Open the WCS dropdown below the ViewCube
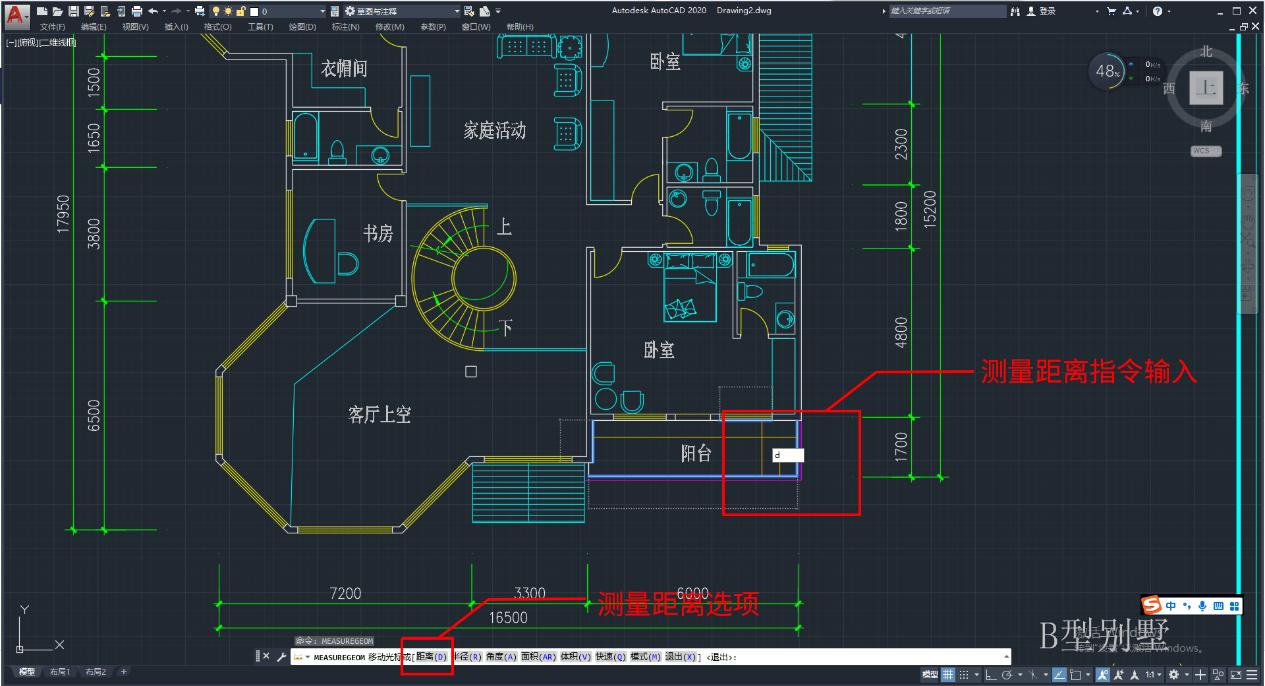Screen dimensions: 1265x686 point(1205,150)
